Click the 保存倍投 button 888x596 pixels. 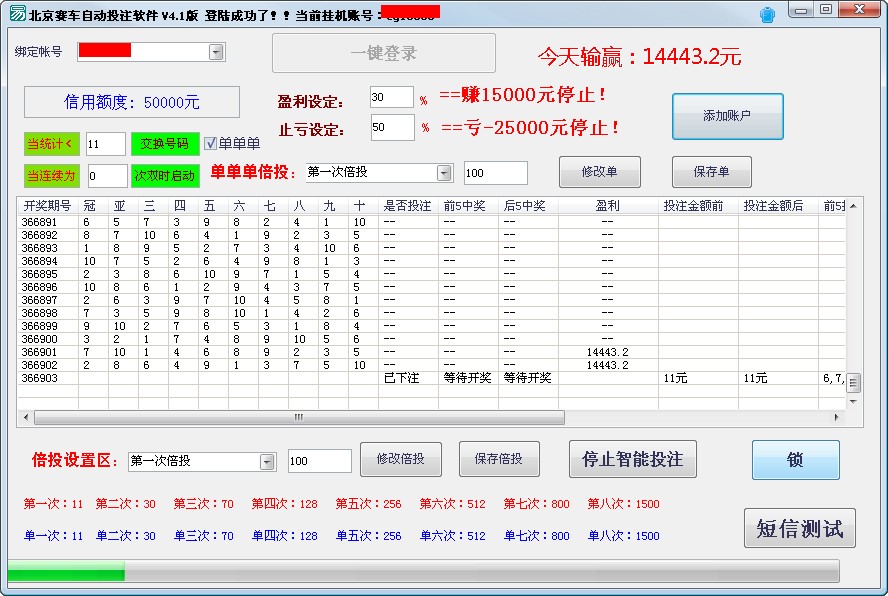click(x=499, y=459)
